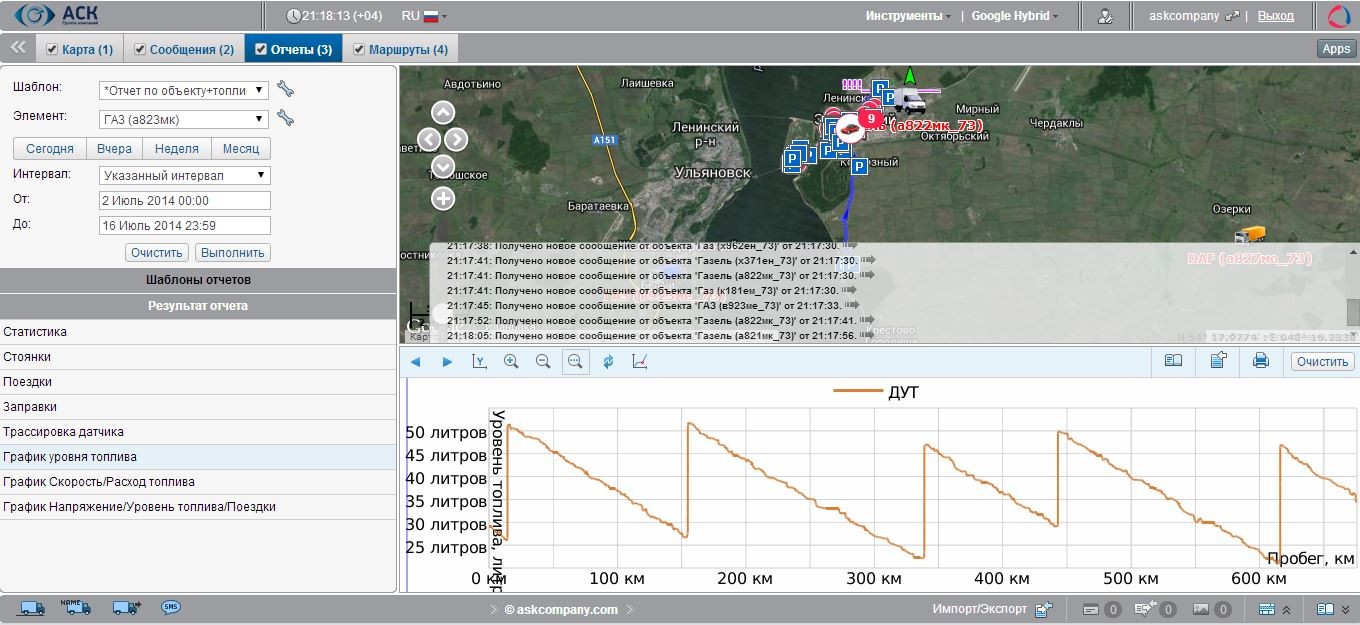Open the Инструменты menu

click(x=908, y=16)
